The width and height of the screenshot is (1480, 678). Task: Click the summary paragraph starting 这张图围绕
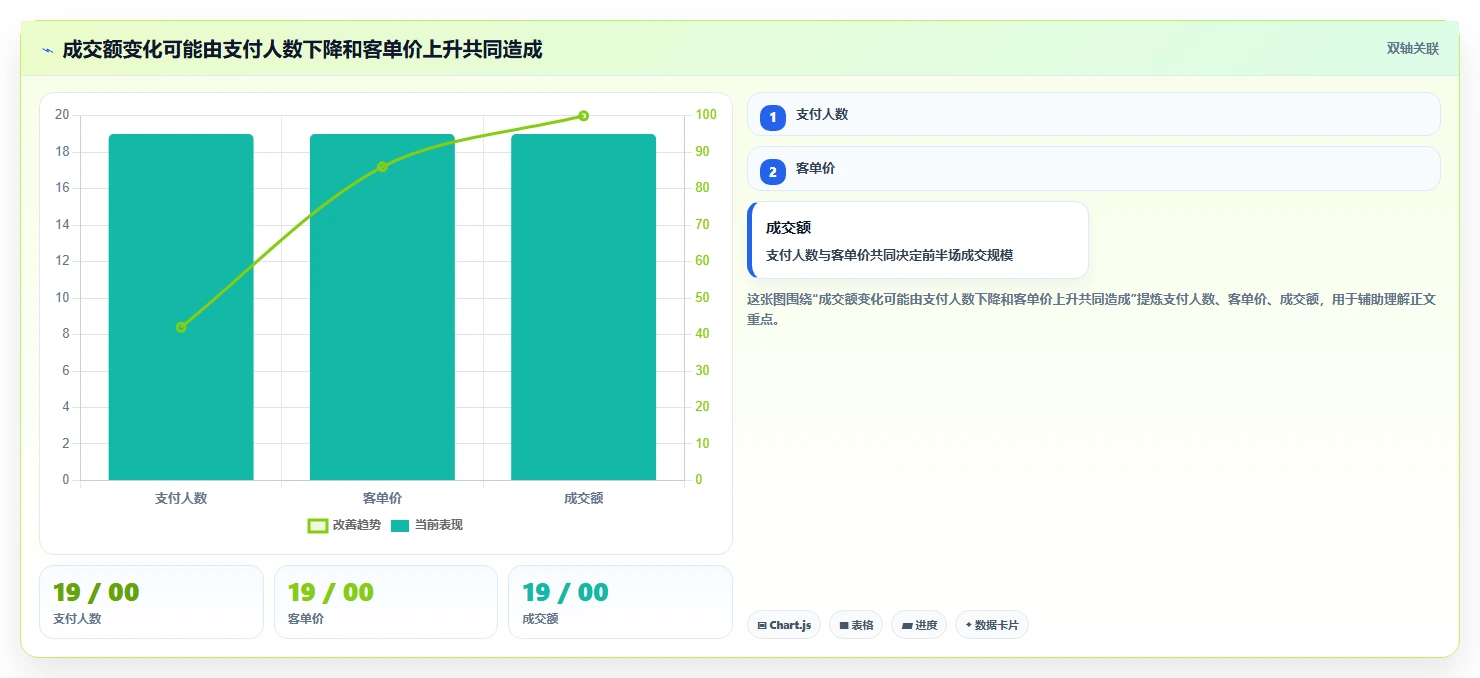point(1092,309)
